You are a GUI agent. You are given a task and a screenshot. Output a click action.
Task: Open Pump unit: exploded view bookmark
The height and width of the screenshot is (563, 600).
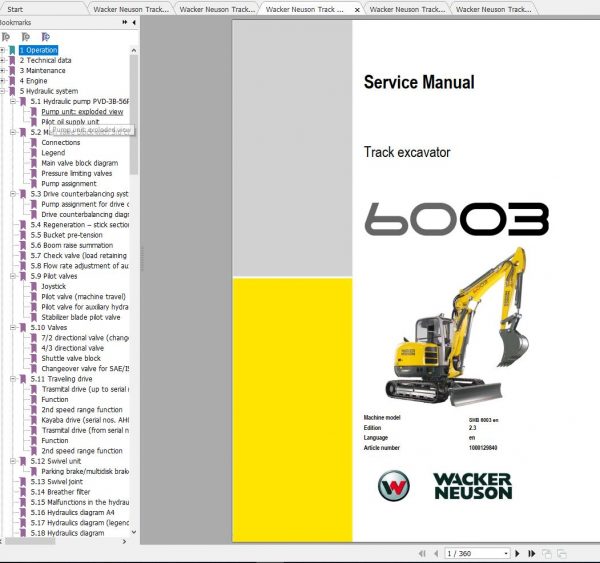click(82, 112)
